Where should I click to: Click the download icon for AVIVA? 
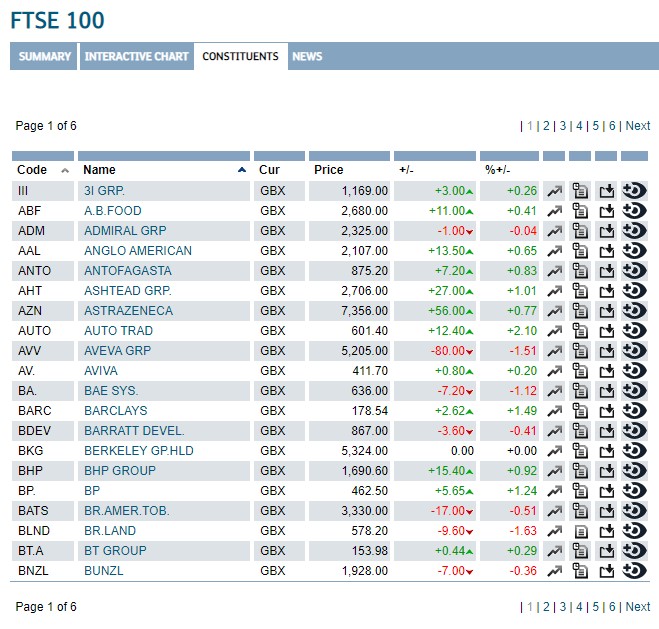click(x=606, y=371)
